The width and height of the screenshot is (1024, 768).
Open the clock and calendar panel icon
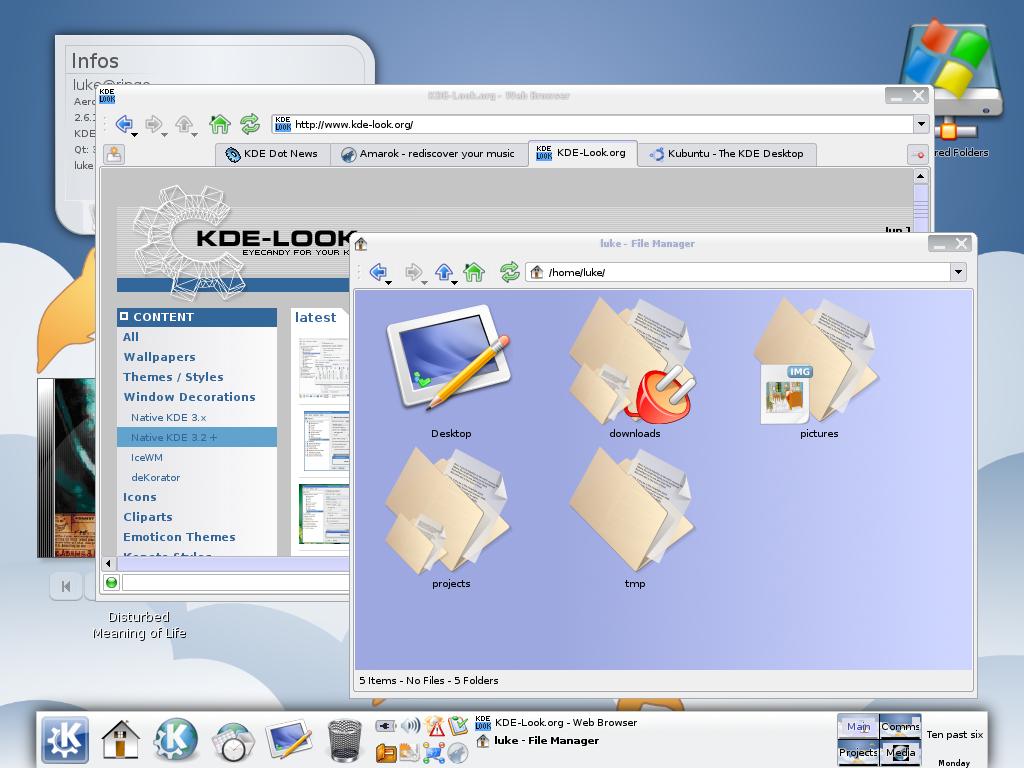point(232,742)
